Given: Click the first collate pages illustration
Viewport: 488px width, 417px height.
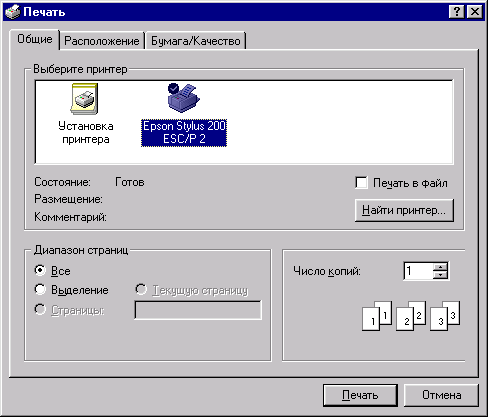Looking at the screenshot, I should 377,316.
